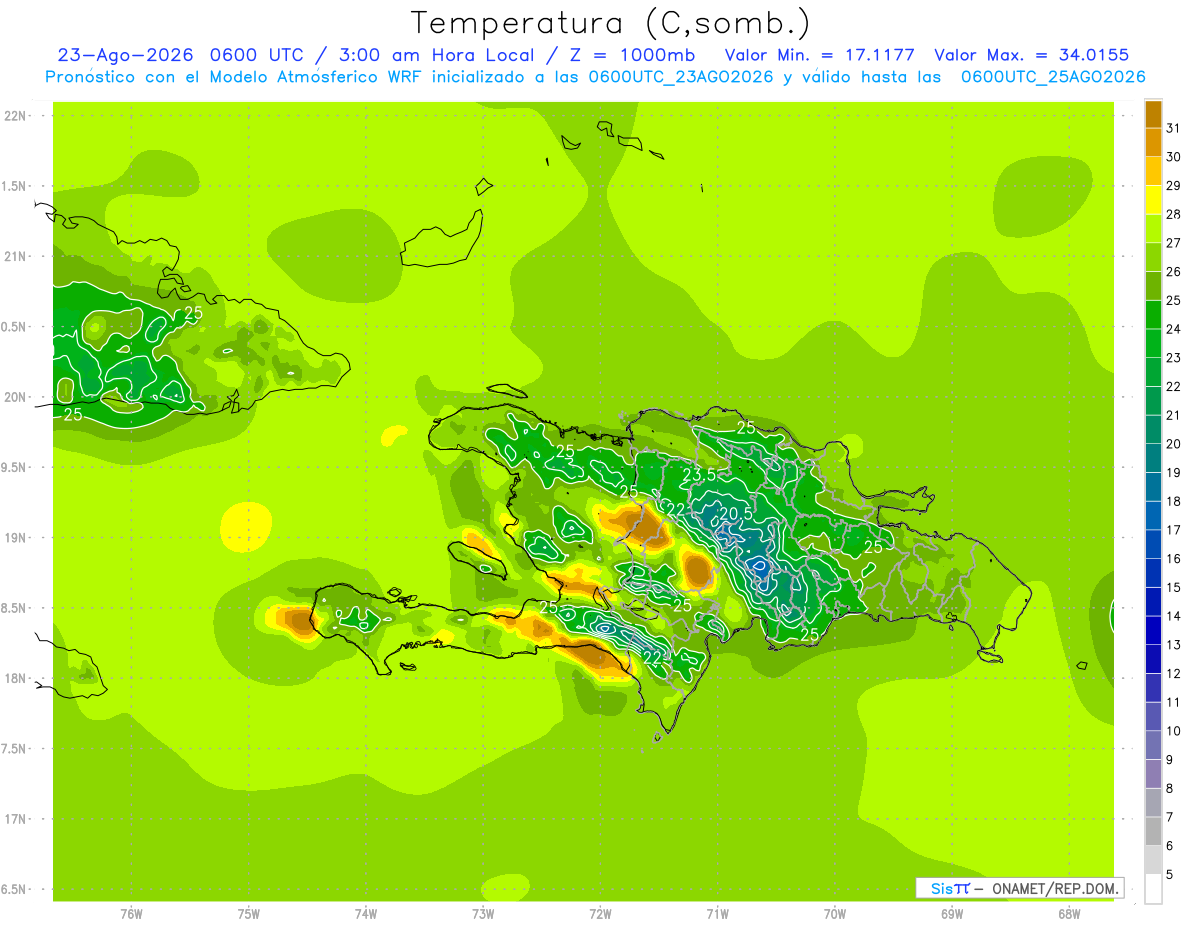Click the "75W" longitude label
Image resolution: width=1200 pixels, height=927 pixels.
tap(248, 914)
